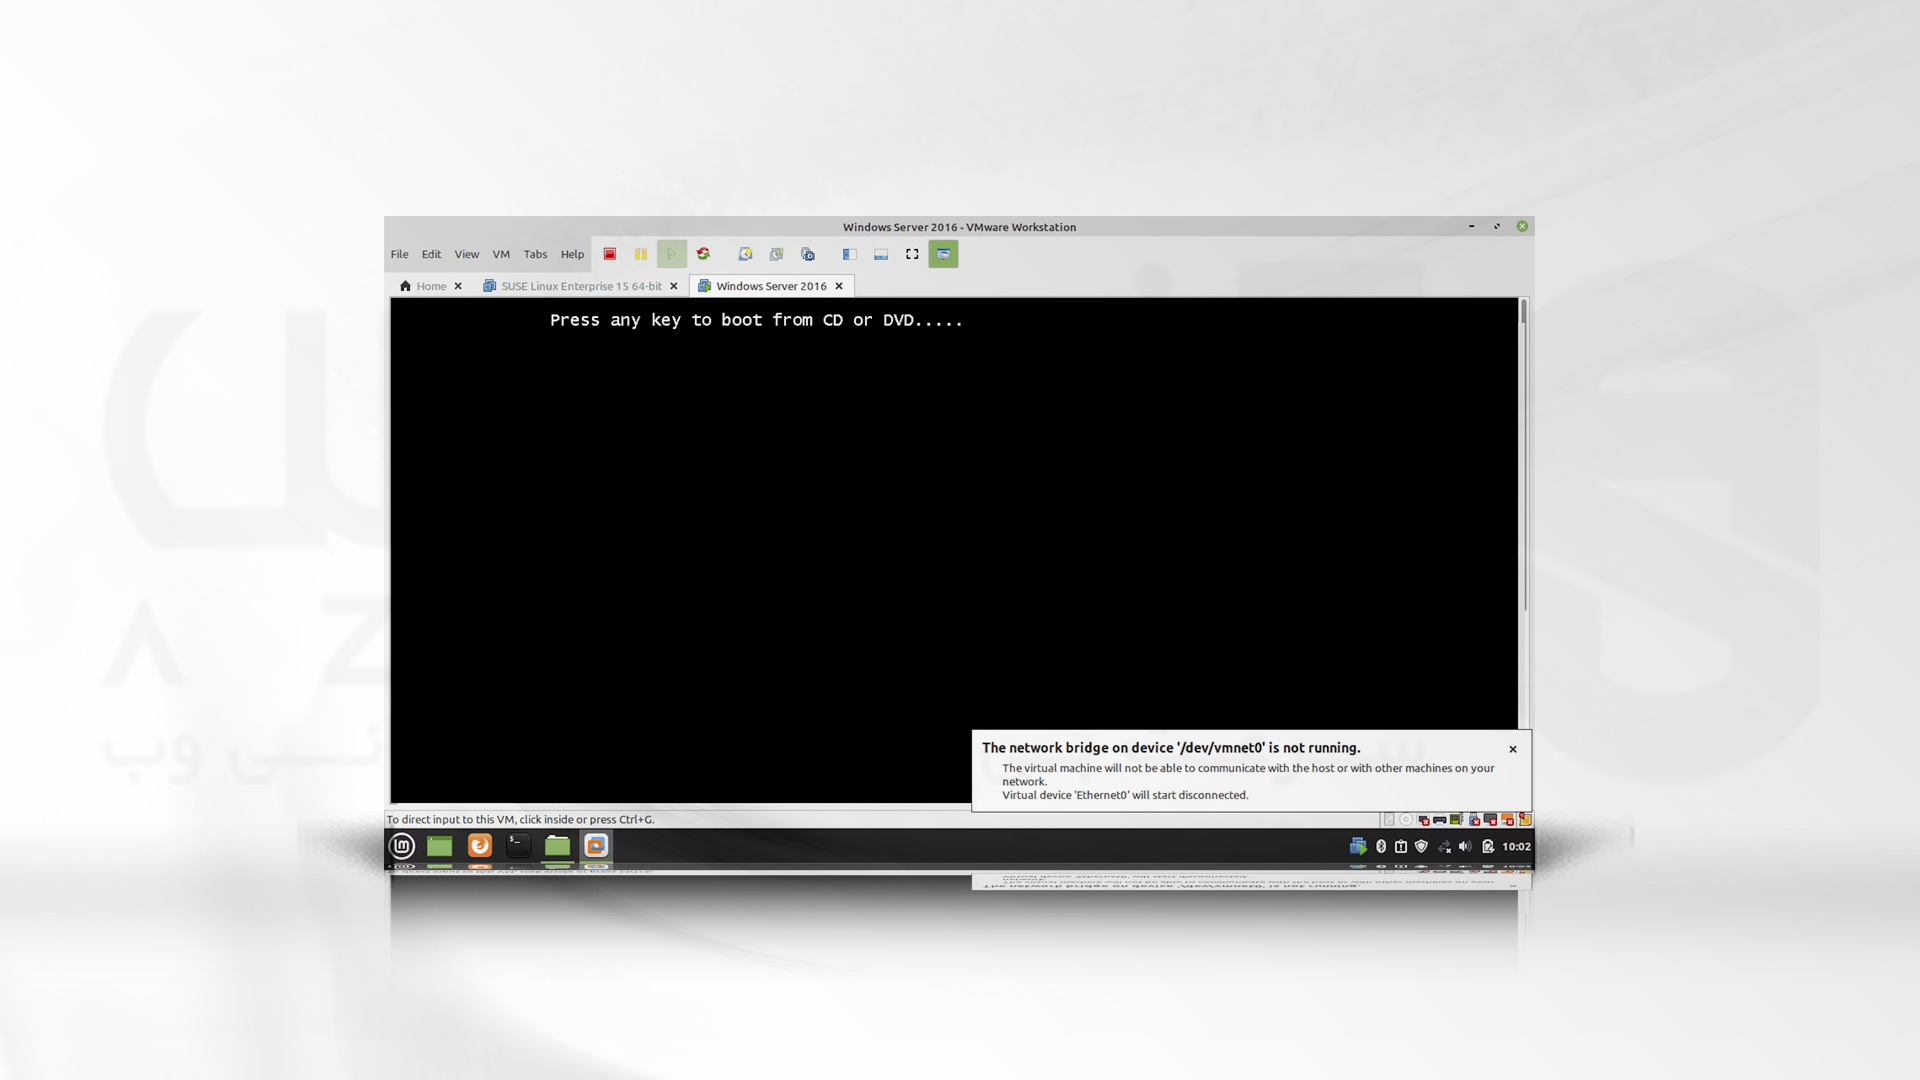Screen dimensions: 1920x1080
Task: Toggle the thumbnail bar icon
Action: tap(881, 254)
